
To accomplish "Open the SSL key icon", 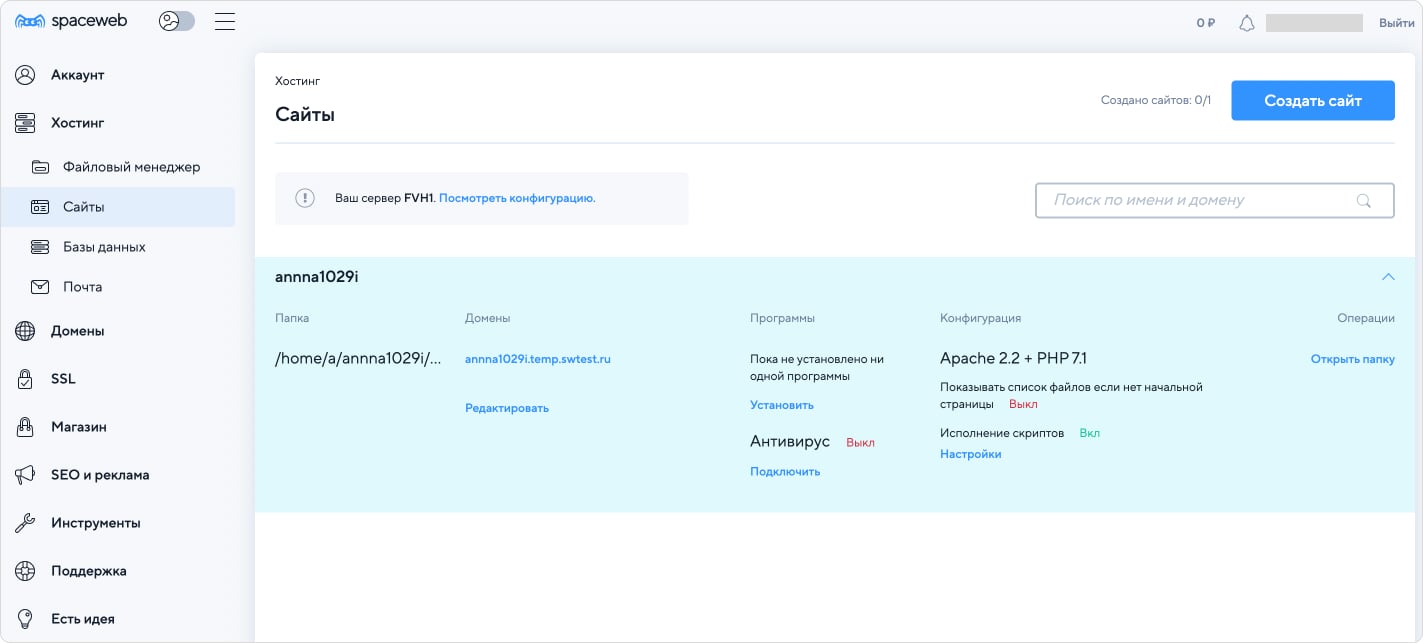I will tap(24, 378).
